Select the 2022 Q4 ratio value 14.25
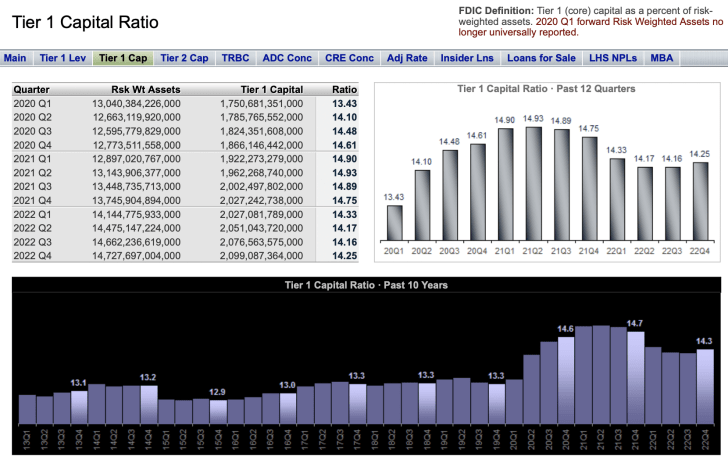728x460 pixels. pyautogui.click(x=344, y=256)
